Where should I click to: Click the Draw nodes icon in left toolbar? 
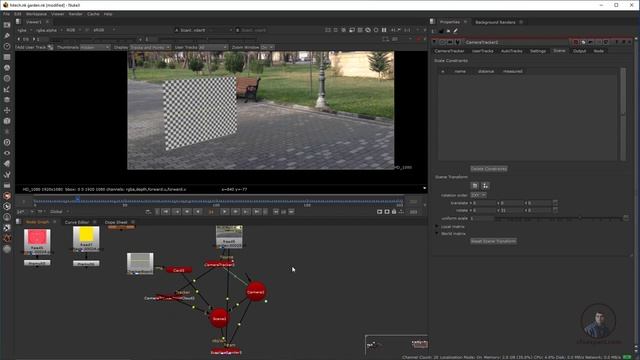[7, 36]
